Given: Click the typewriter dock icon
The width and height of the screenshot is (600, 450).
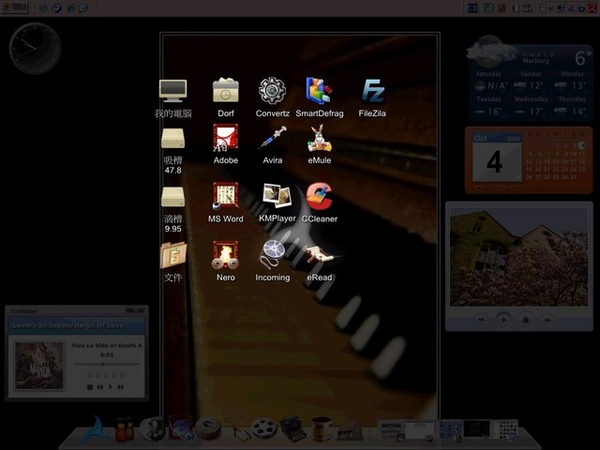Looking at the screenshot, I should tap(293, 429).
